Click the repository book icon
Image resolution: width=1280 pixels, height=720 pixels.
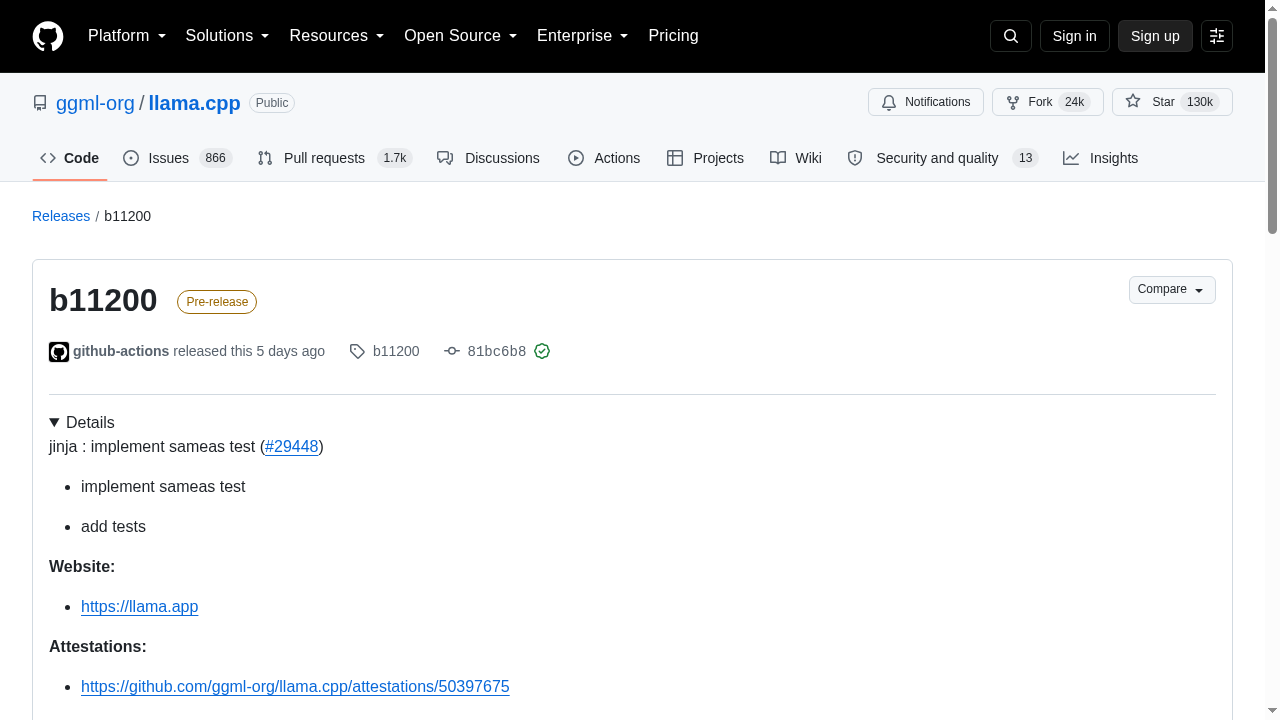click(40, 103)
